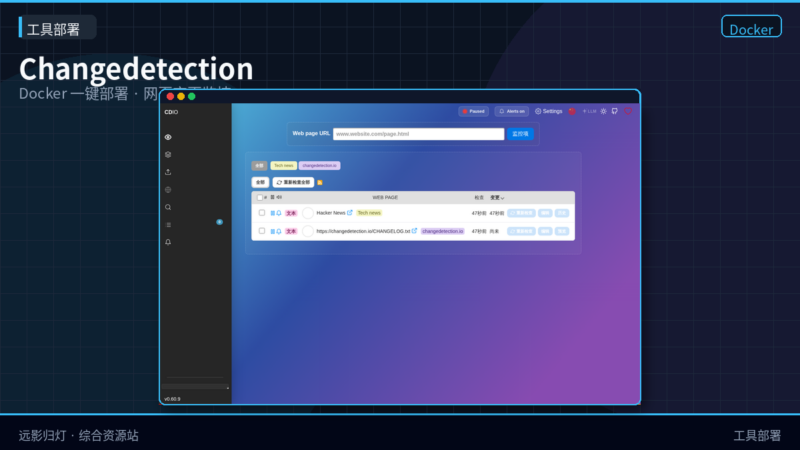Screen dimensions: 800x450
Task: Open external link icon beside CHANGELOG.txt
Action: 414,231
